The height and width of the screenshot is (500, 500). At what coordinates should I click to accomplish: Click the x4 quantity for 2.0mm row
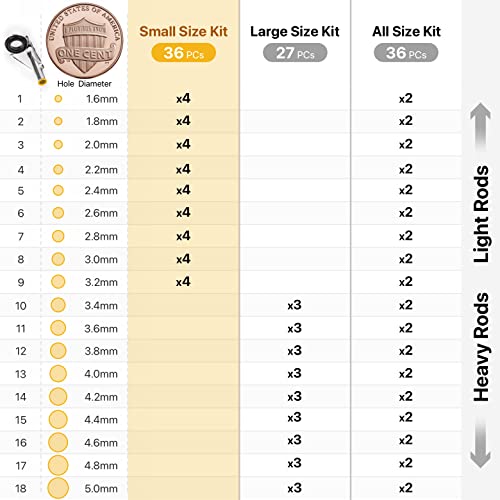[183, 144]
